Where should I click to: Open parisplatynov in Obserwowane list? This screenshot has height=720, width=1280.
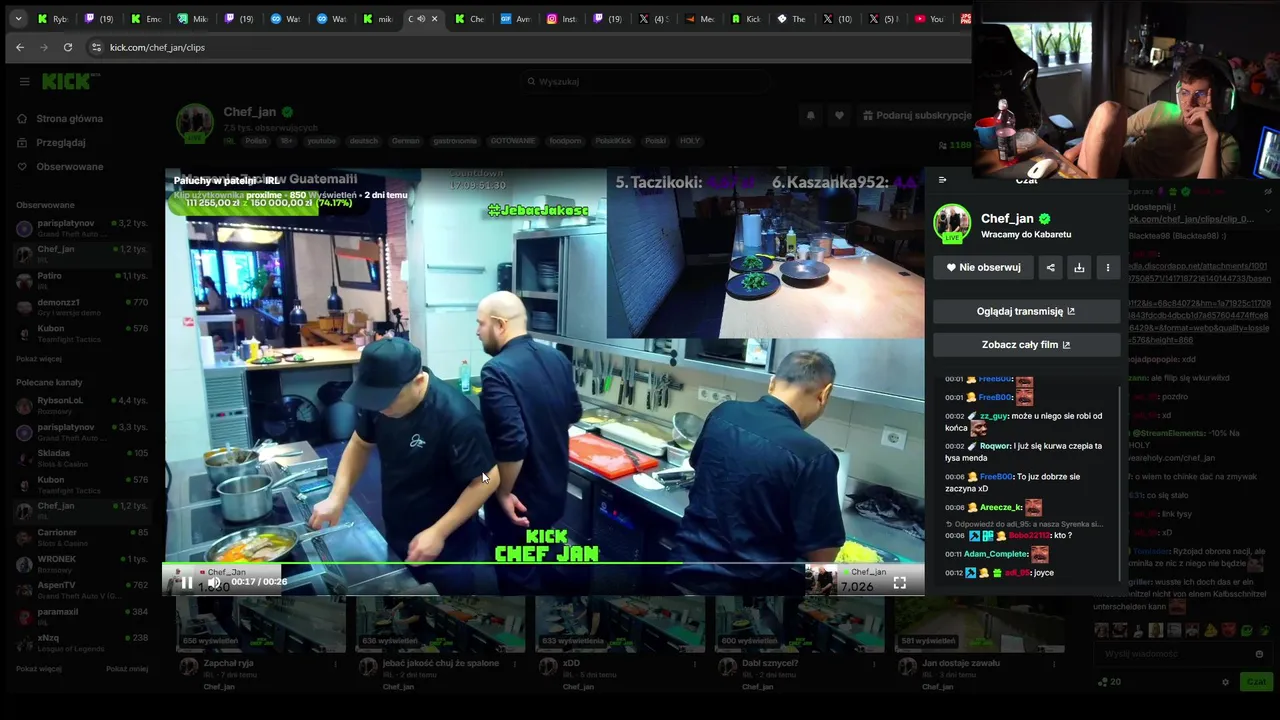pos(81,227)
